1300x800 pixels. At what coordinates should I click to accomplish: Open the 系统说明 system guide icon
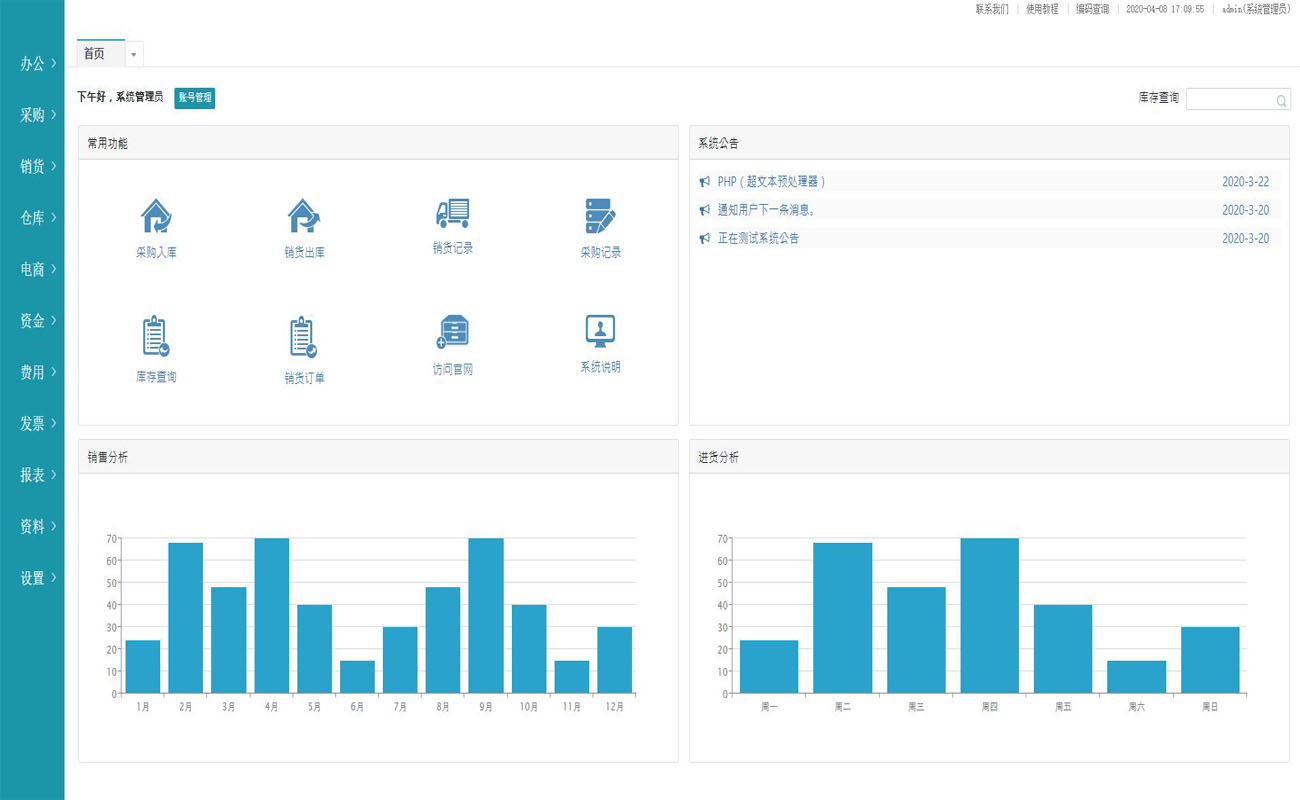coord(600,330)
